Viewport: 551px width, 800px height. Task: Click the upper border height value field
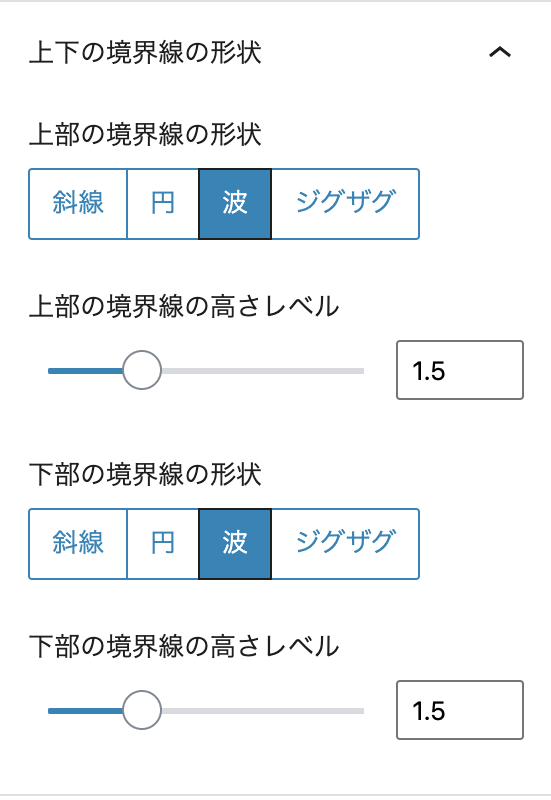tap(460, 370)
